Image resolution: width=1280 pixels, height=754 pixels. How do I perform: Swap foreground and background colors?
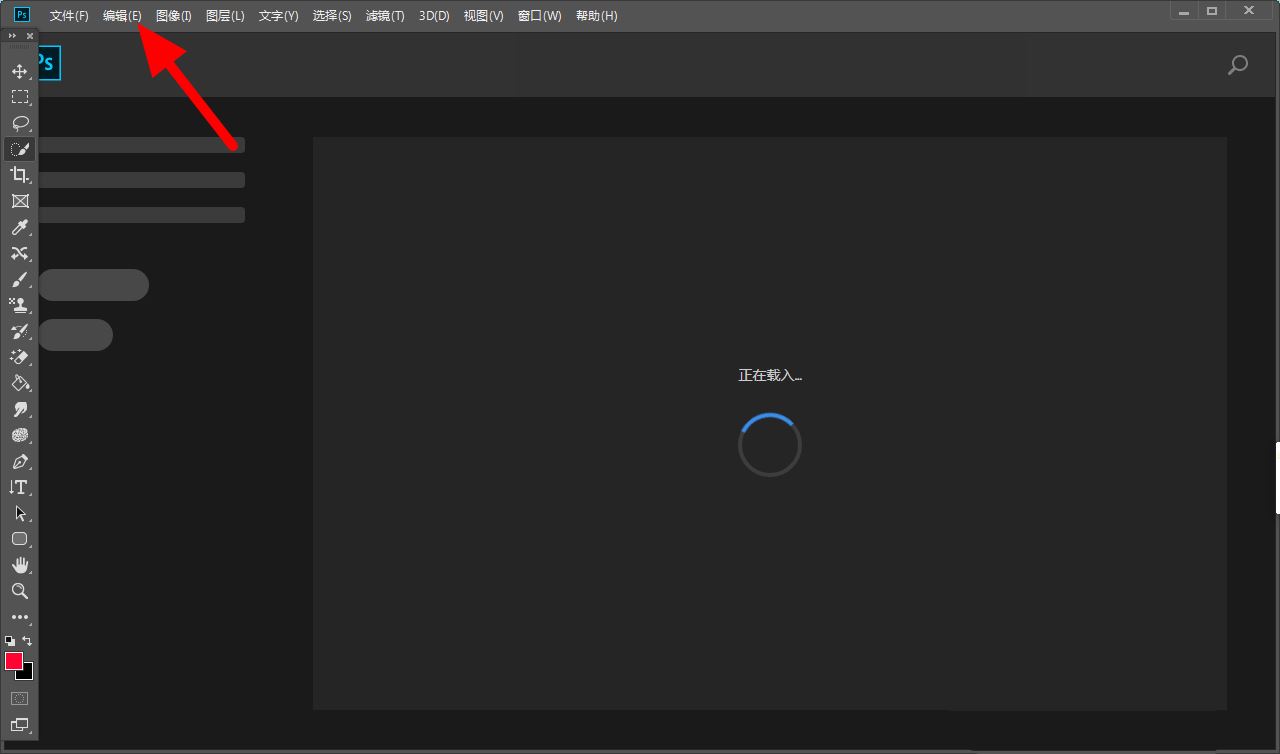27,640
